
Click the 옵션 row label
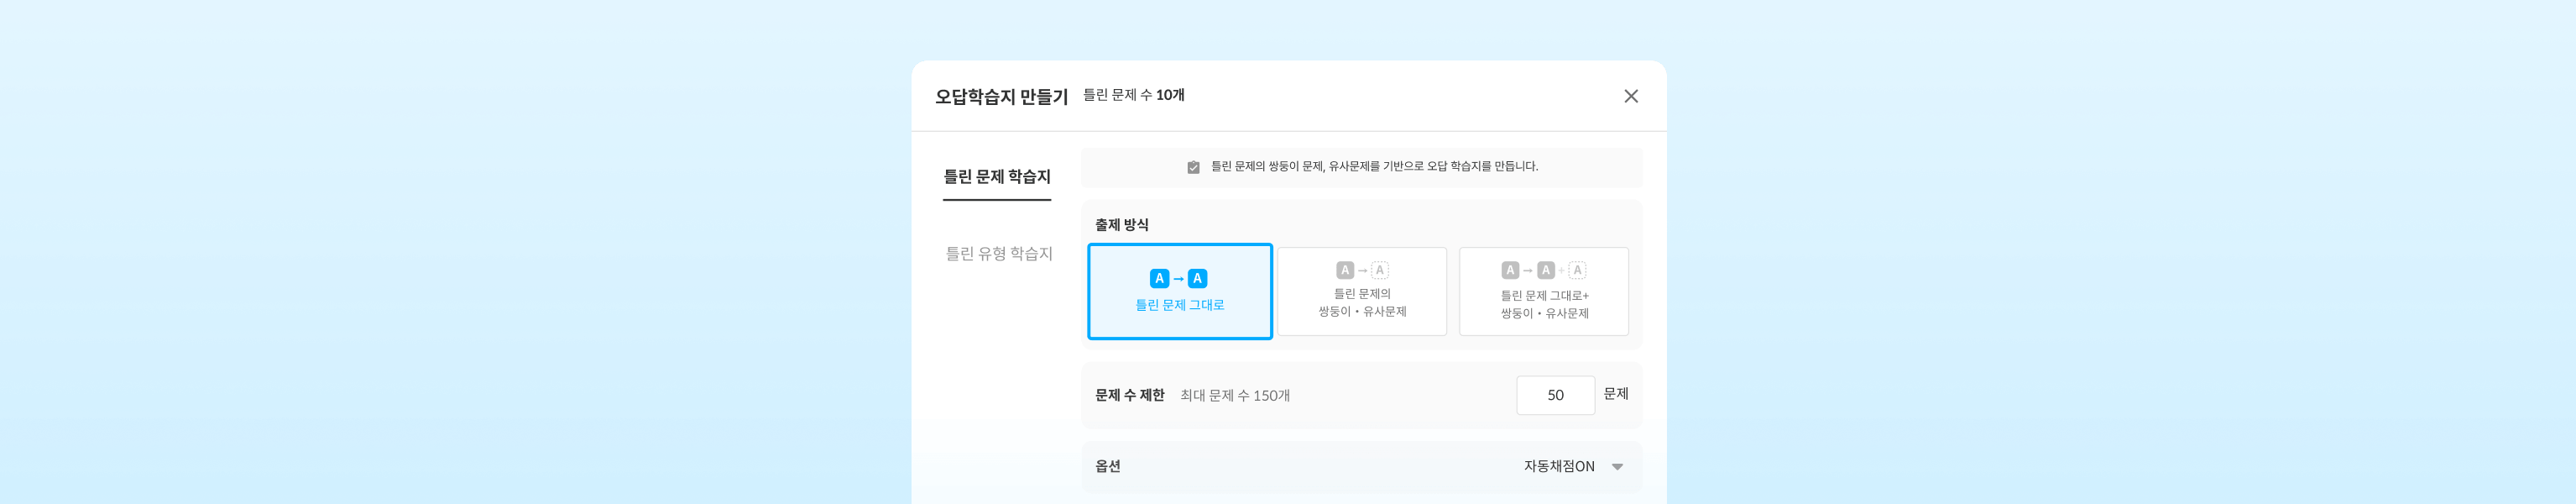(x=1107, y=467)
